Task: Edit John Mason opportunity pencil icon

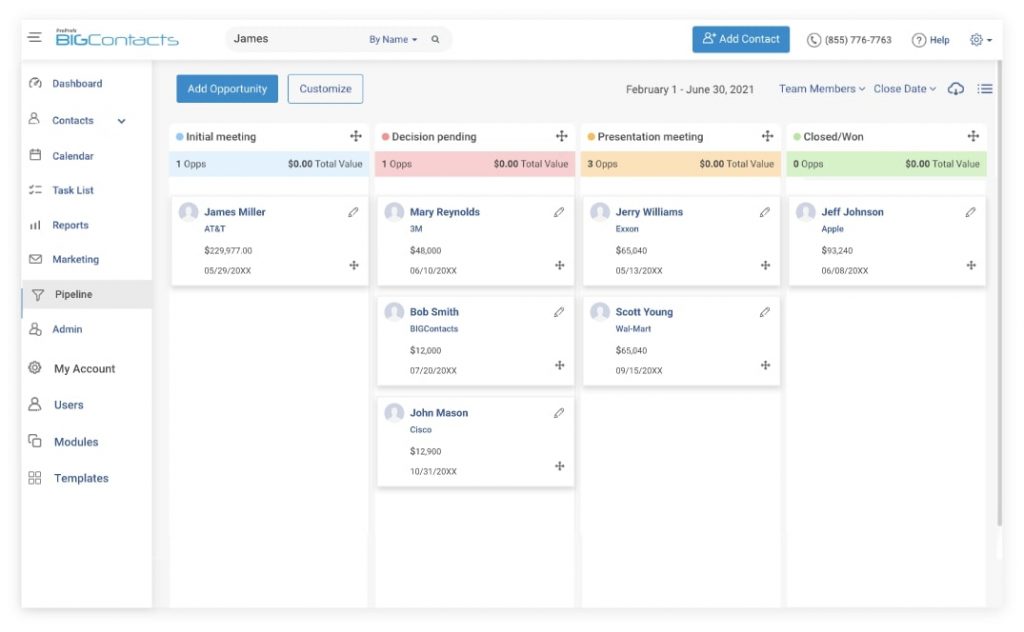Action: click(x=559, y=413)
